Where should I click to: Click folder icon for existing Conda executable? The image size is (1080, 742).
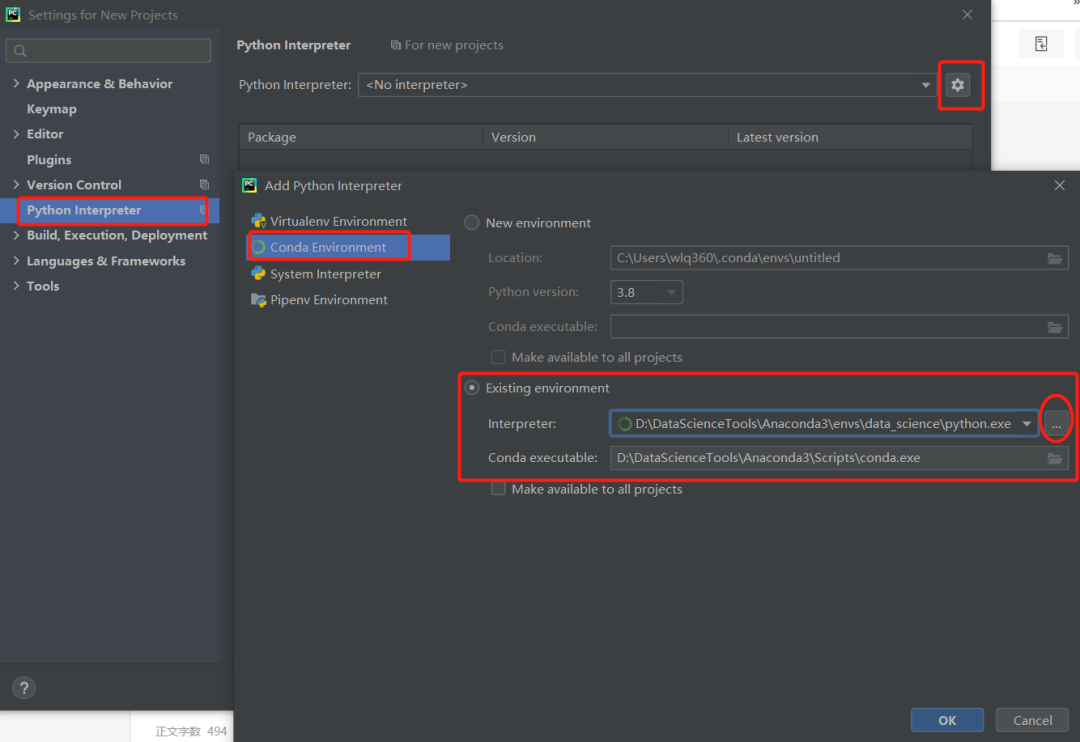click(x=1054, y=458)
